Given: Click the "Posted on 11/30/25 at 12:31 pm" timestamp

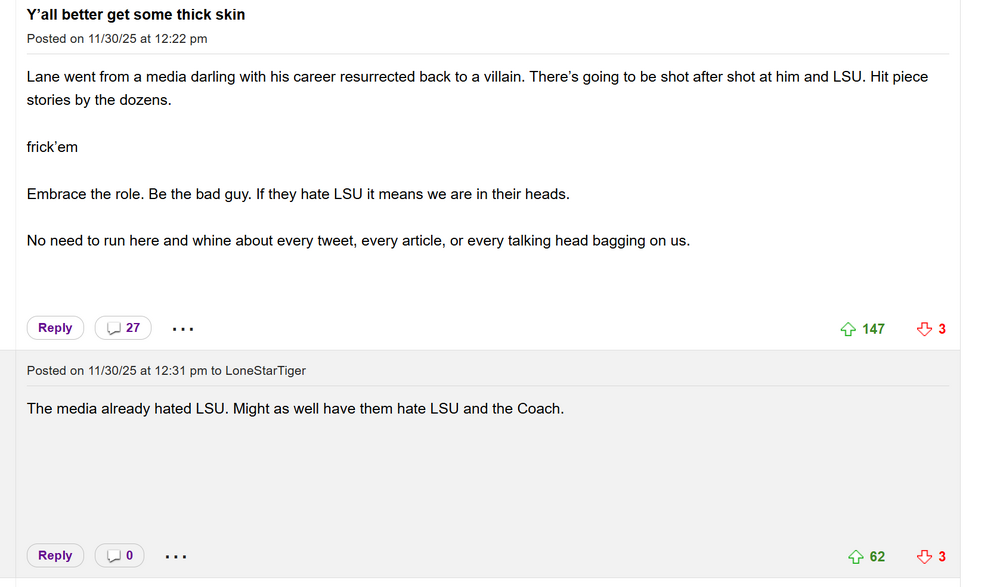Looking at the screenshot, I should pyautogui.click(x=117, y=371).
